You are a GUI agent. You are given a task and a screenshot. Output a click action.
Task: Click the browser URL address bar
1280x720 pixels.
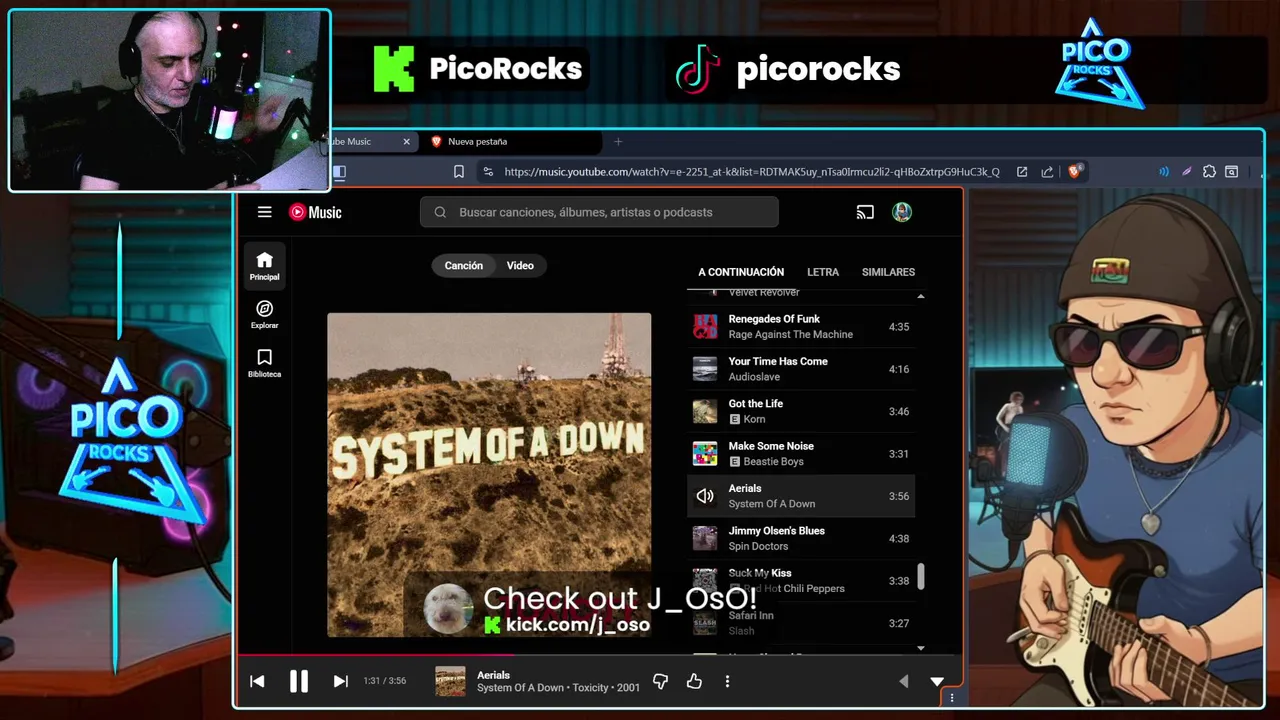pos(751,172)
